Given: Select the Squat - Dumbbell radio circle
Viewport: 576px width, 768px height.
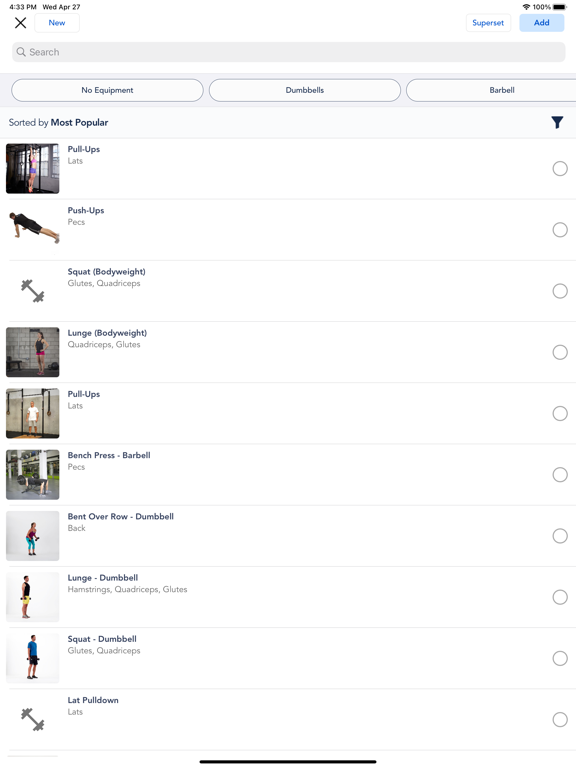Looking at the screenshot, I should 560,658.
